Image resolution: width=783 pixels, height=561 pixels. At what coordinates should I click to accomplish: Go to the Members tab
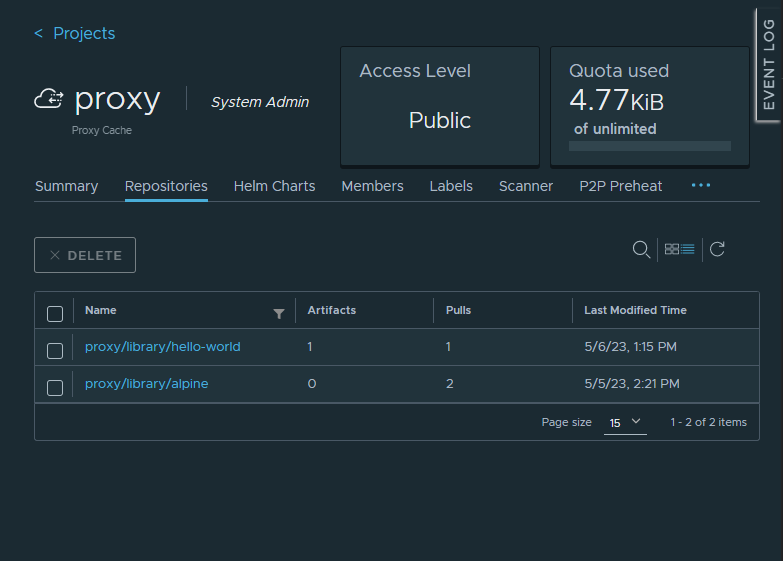(x=372, y=186)
